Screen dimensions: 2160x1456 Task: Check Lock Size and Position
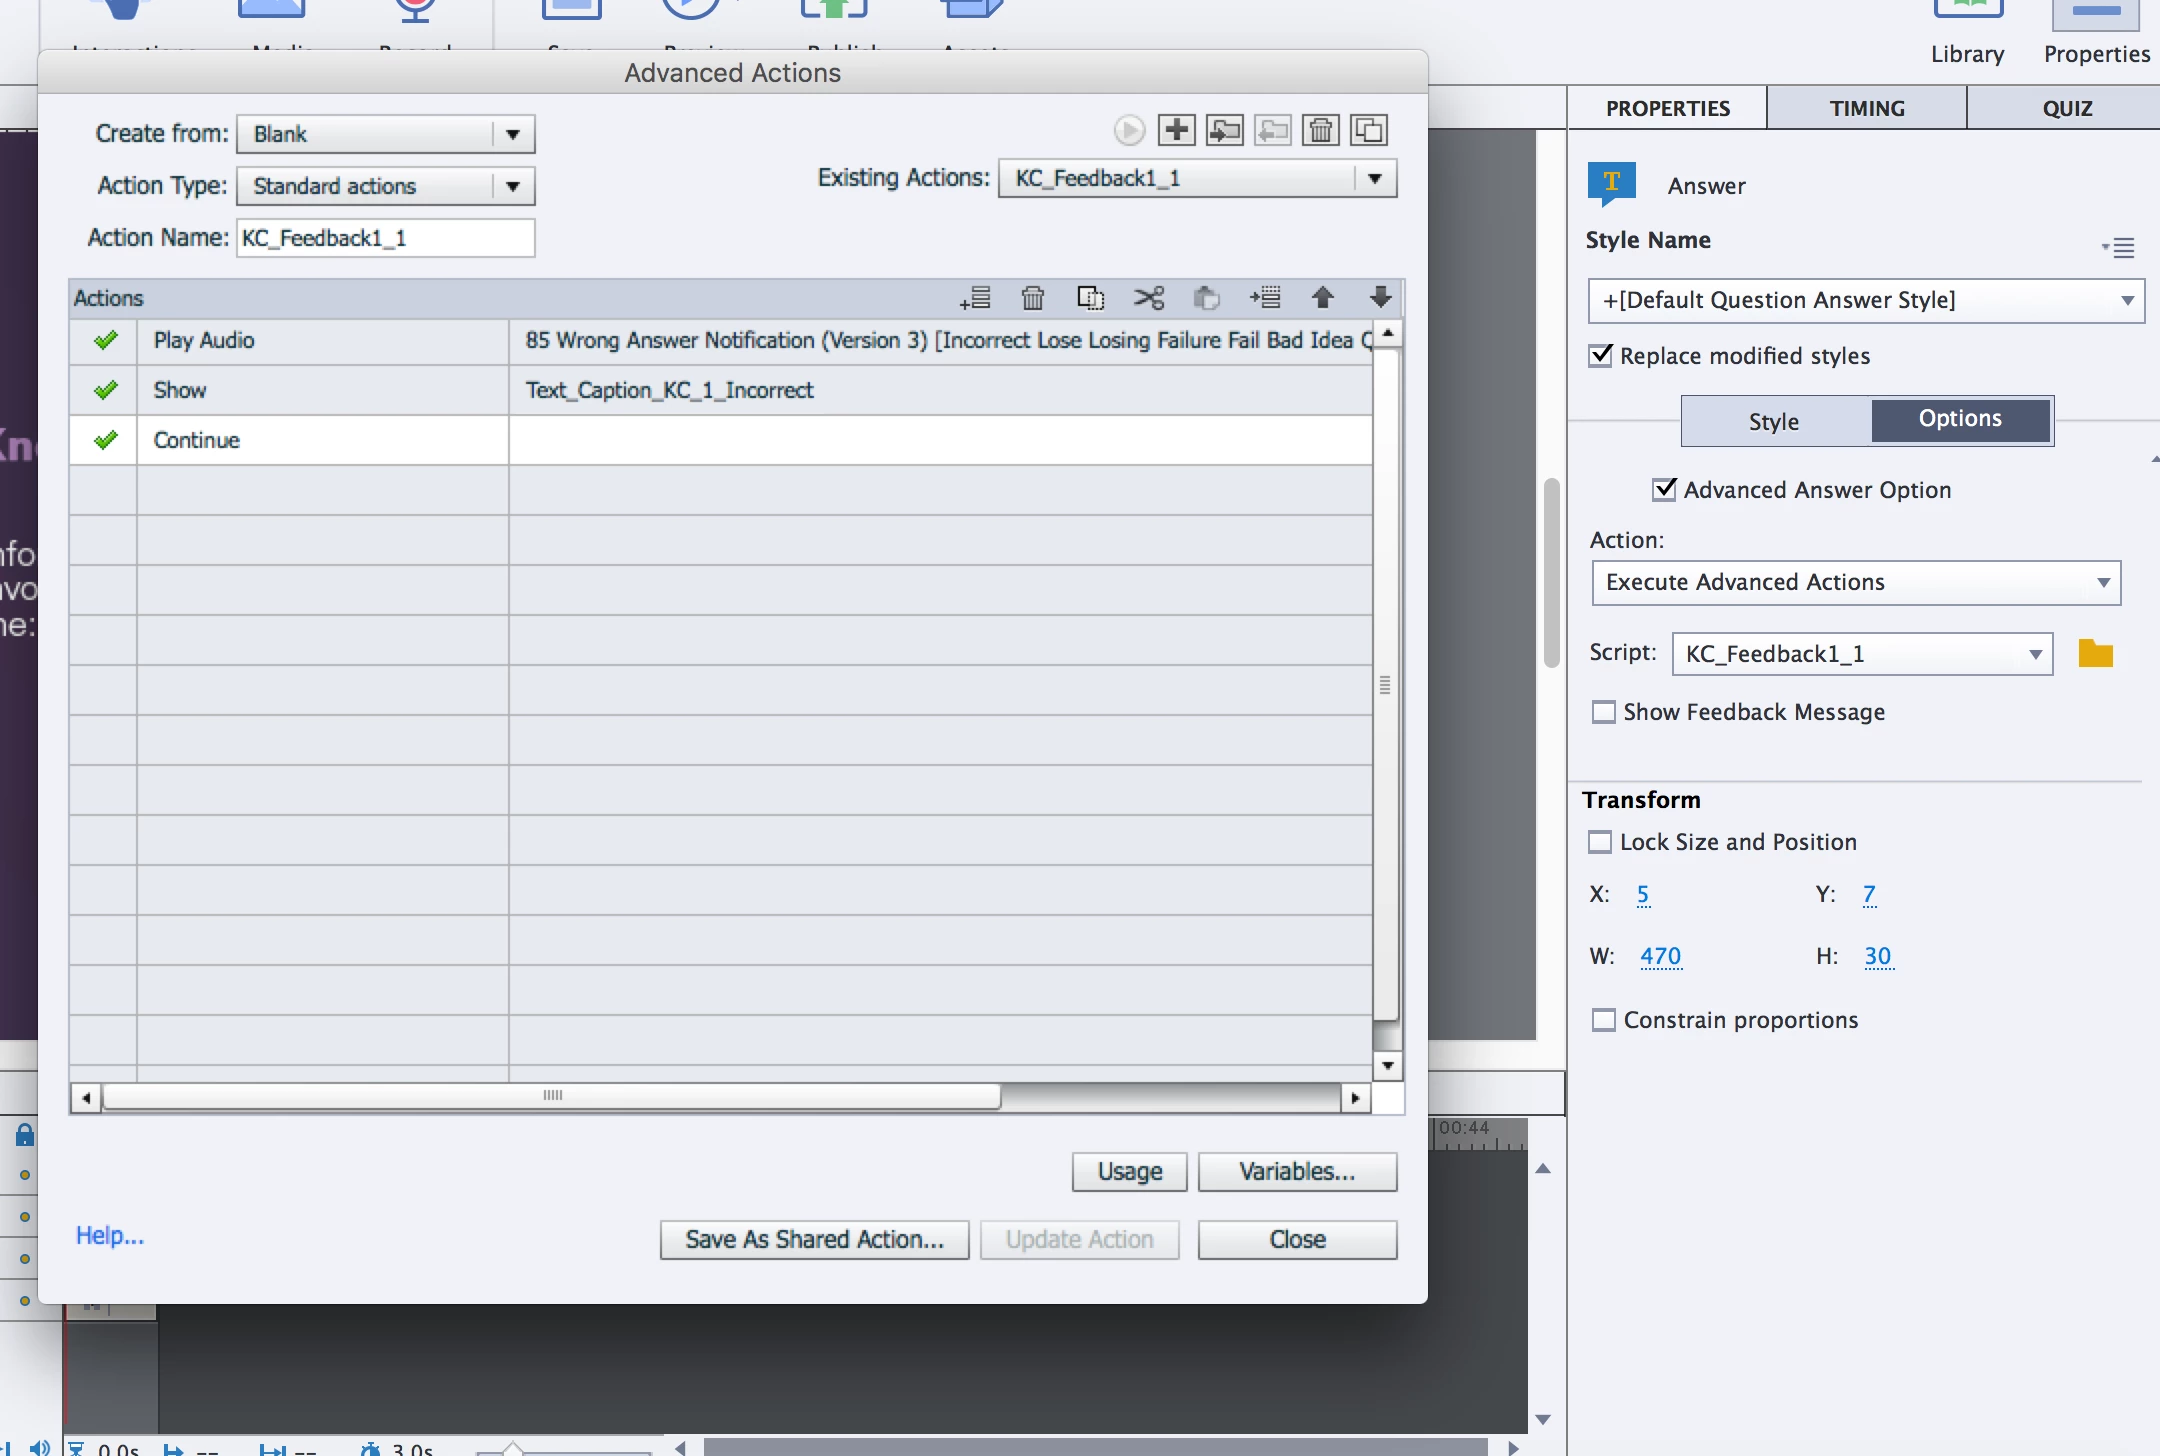coord(1600,842)
